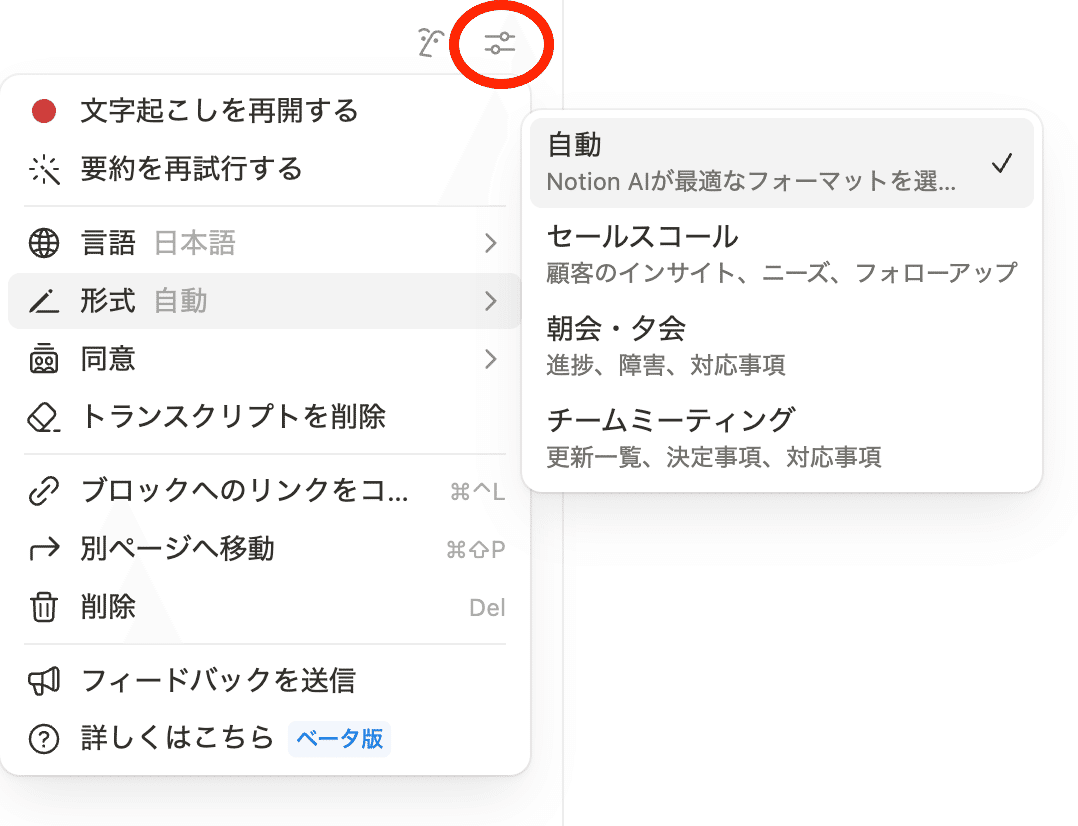Click 文字起こしを再開する
Image resolution: width=1078 pixels, height=826 pixels.
pyautogui.click(x=219, y=111)
